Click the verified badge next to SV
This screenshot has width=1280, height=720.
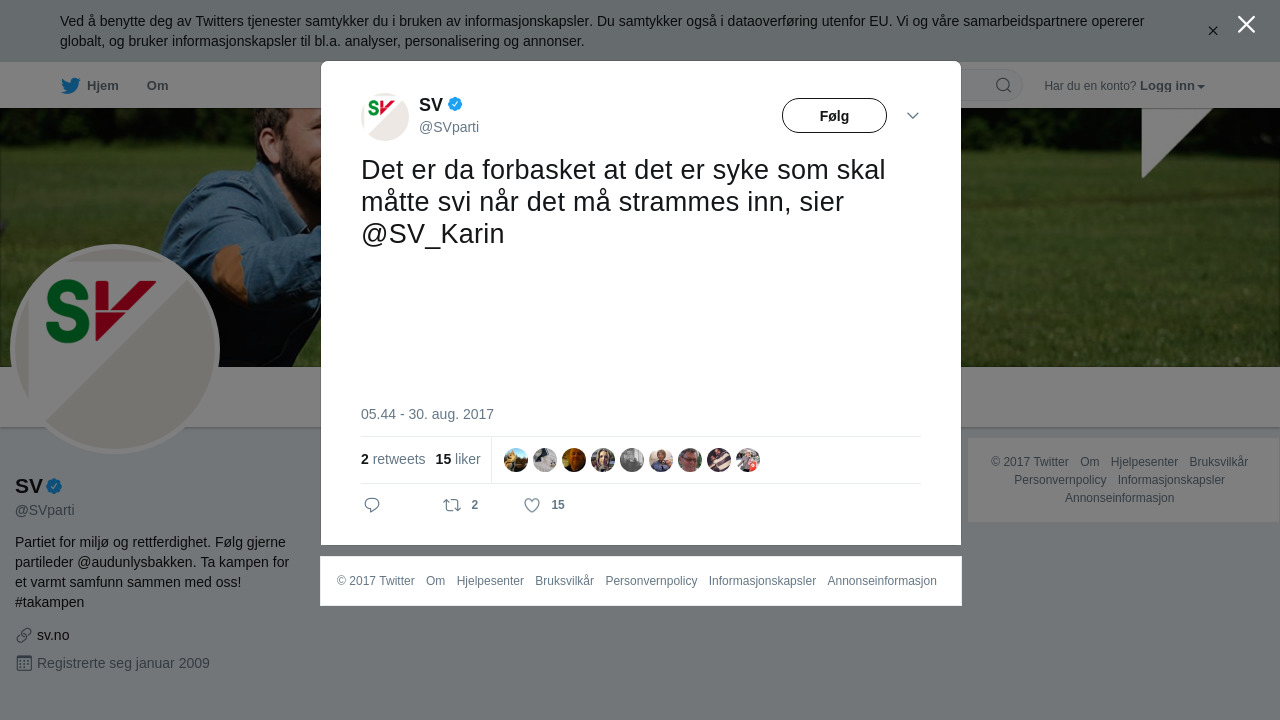[455, 104]
